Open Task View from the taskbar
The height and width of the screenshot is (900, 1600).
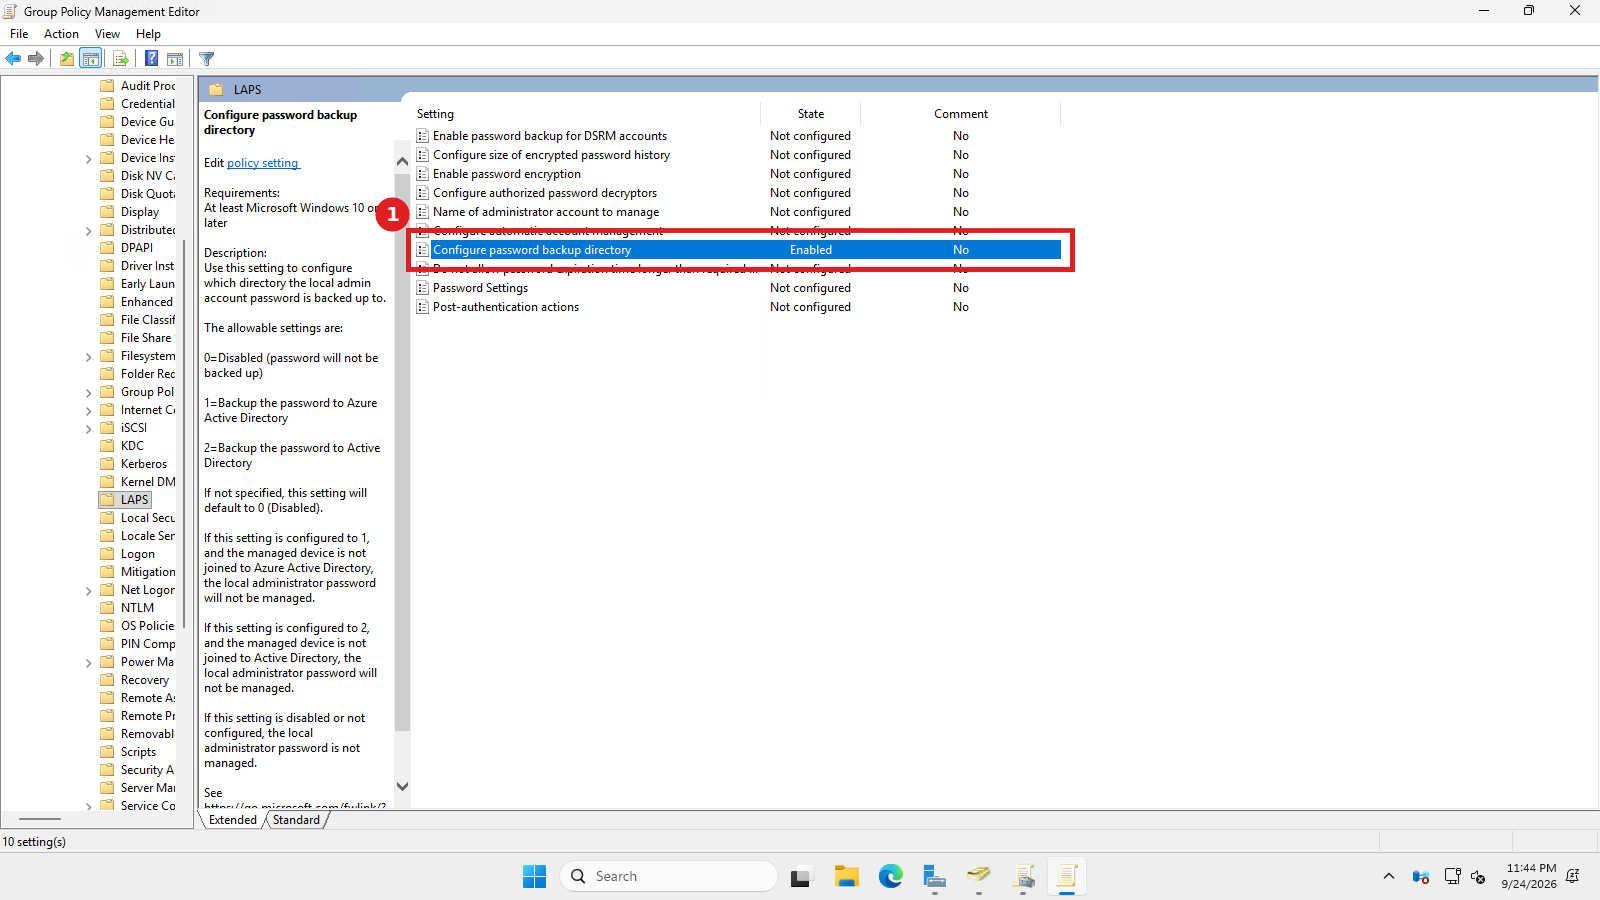[x=801, y=876]
